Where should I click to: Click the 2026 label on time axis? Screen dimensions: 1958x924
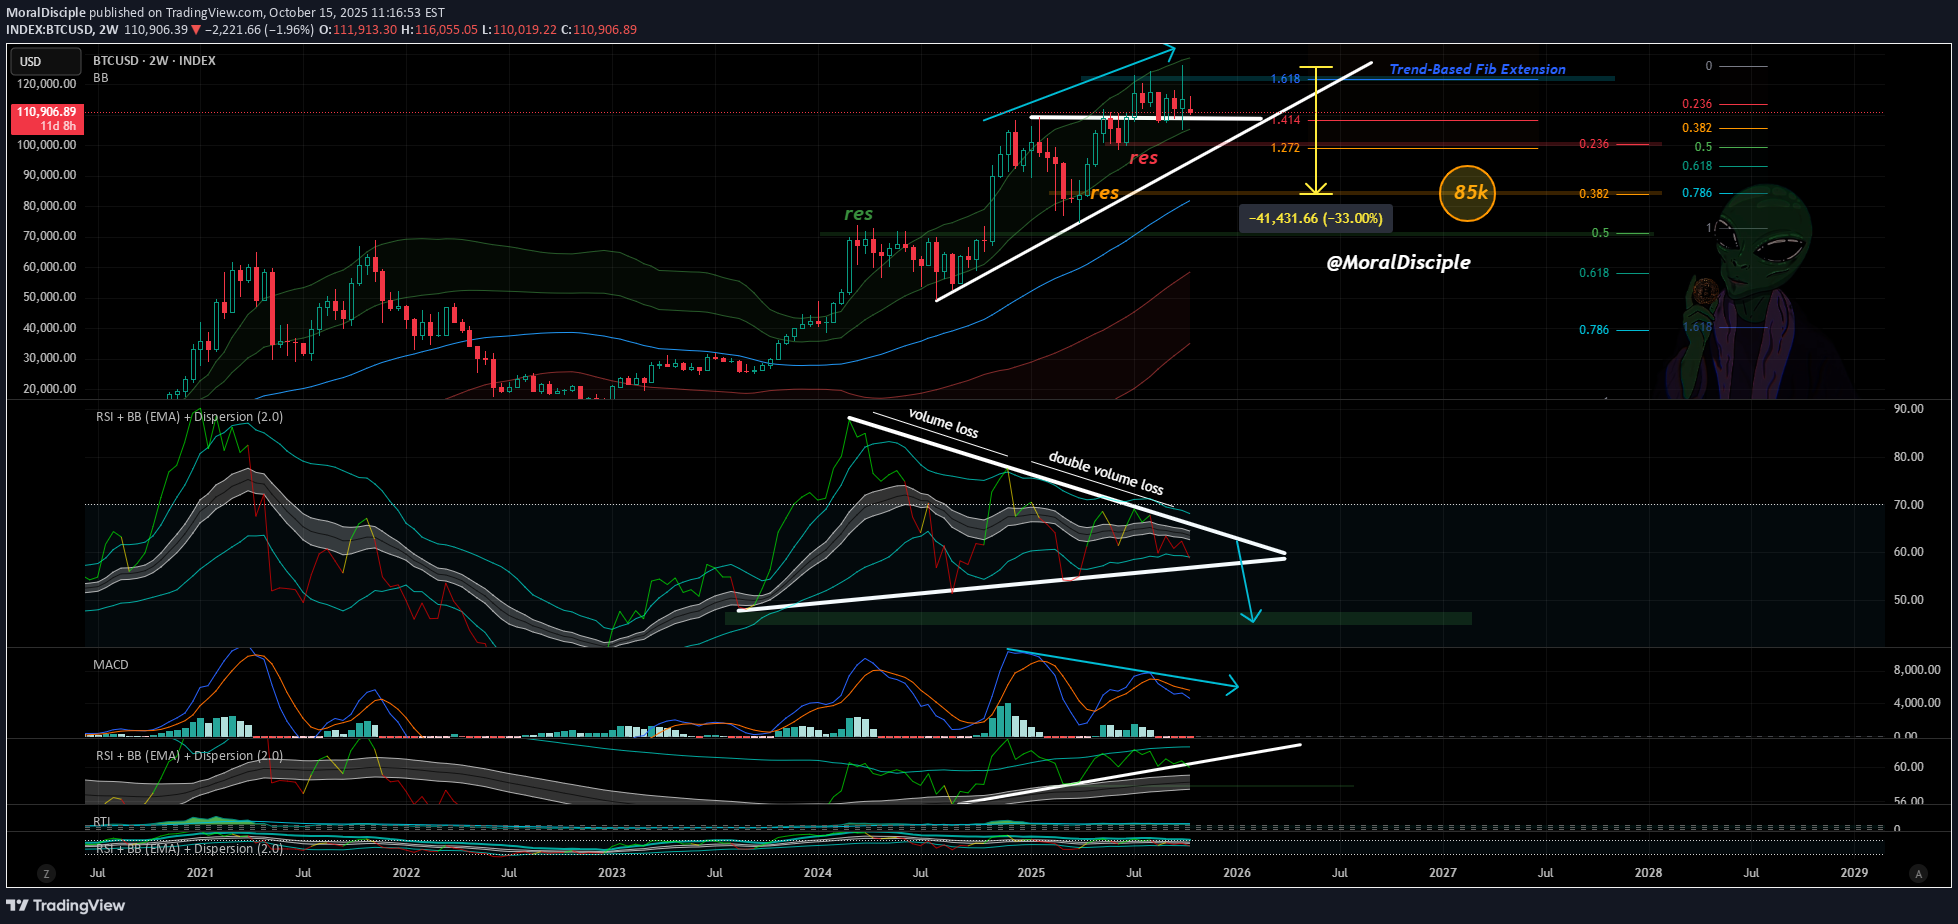(x=1237, y=873)
